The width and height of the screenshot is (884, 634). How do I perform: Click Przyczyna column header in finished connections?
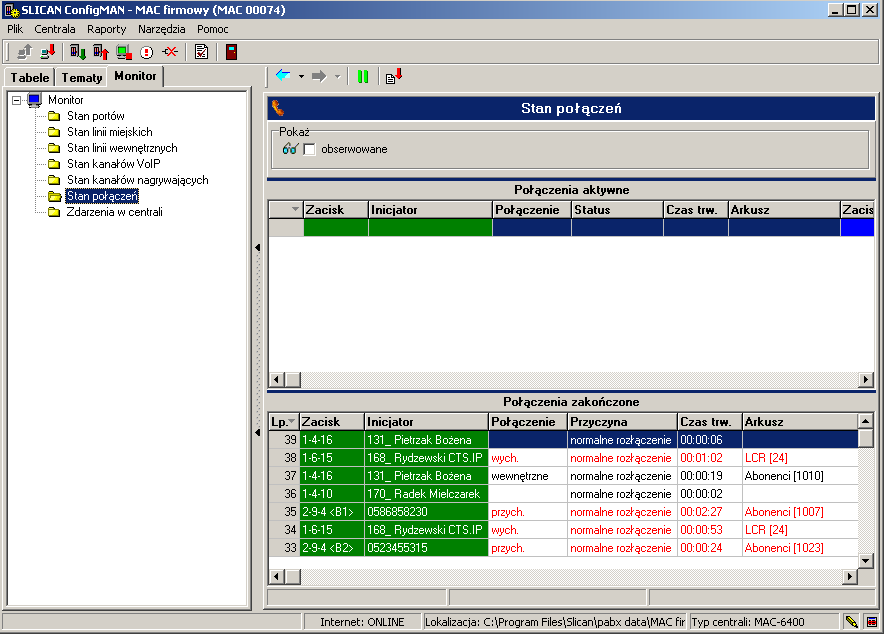[622, 422]
